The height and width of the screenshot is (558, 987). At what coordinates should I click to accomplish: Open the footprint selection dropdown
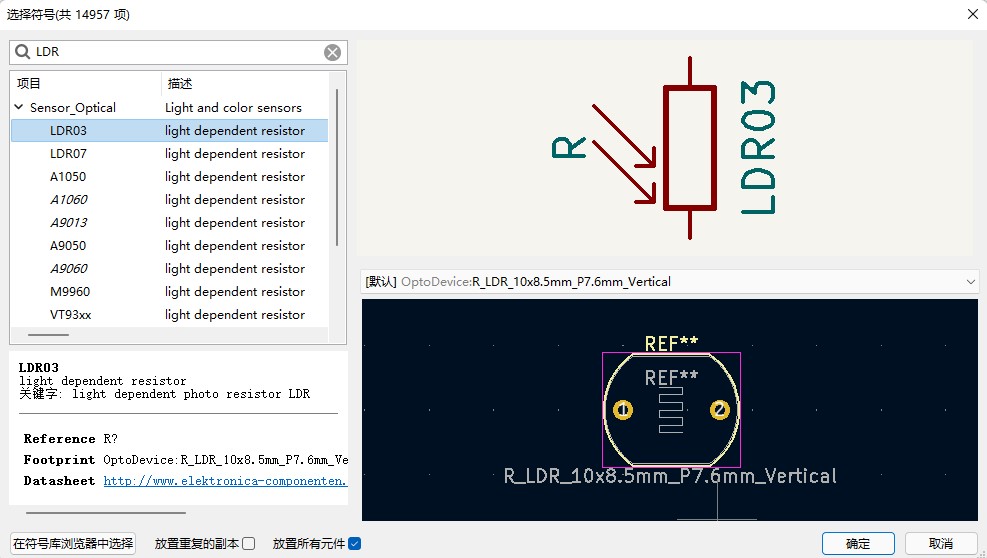(670, 282)
